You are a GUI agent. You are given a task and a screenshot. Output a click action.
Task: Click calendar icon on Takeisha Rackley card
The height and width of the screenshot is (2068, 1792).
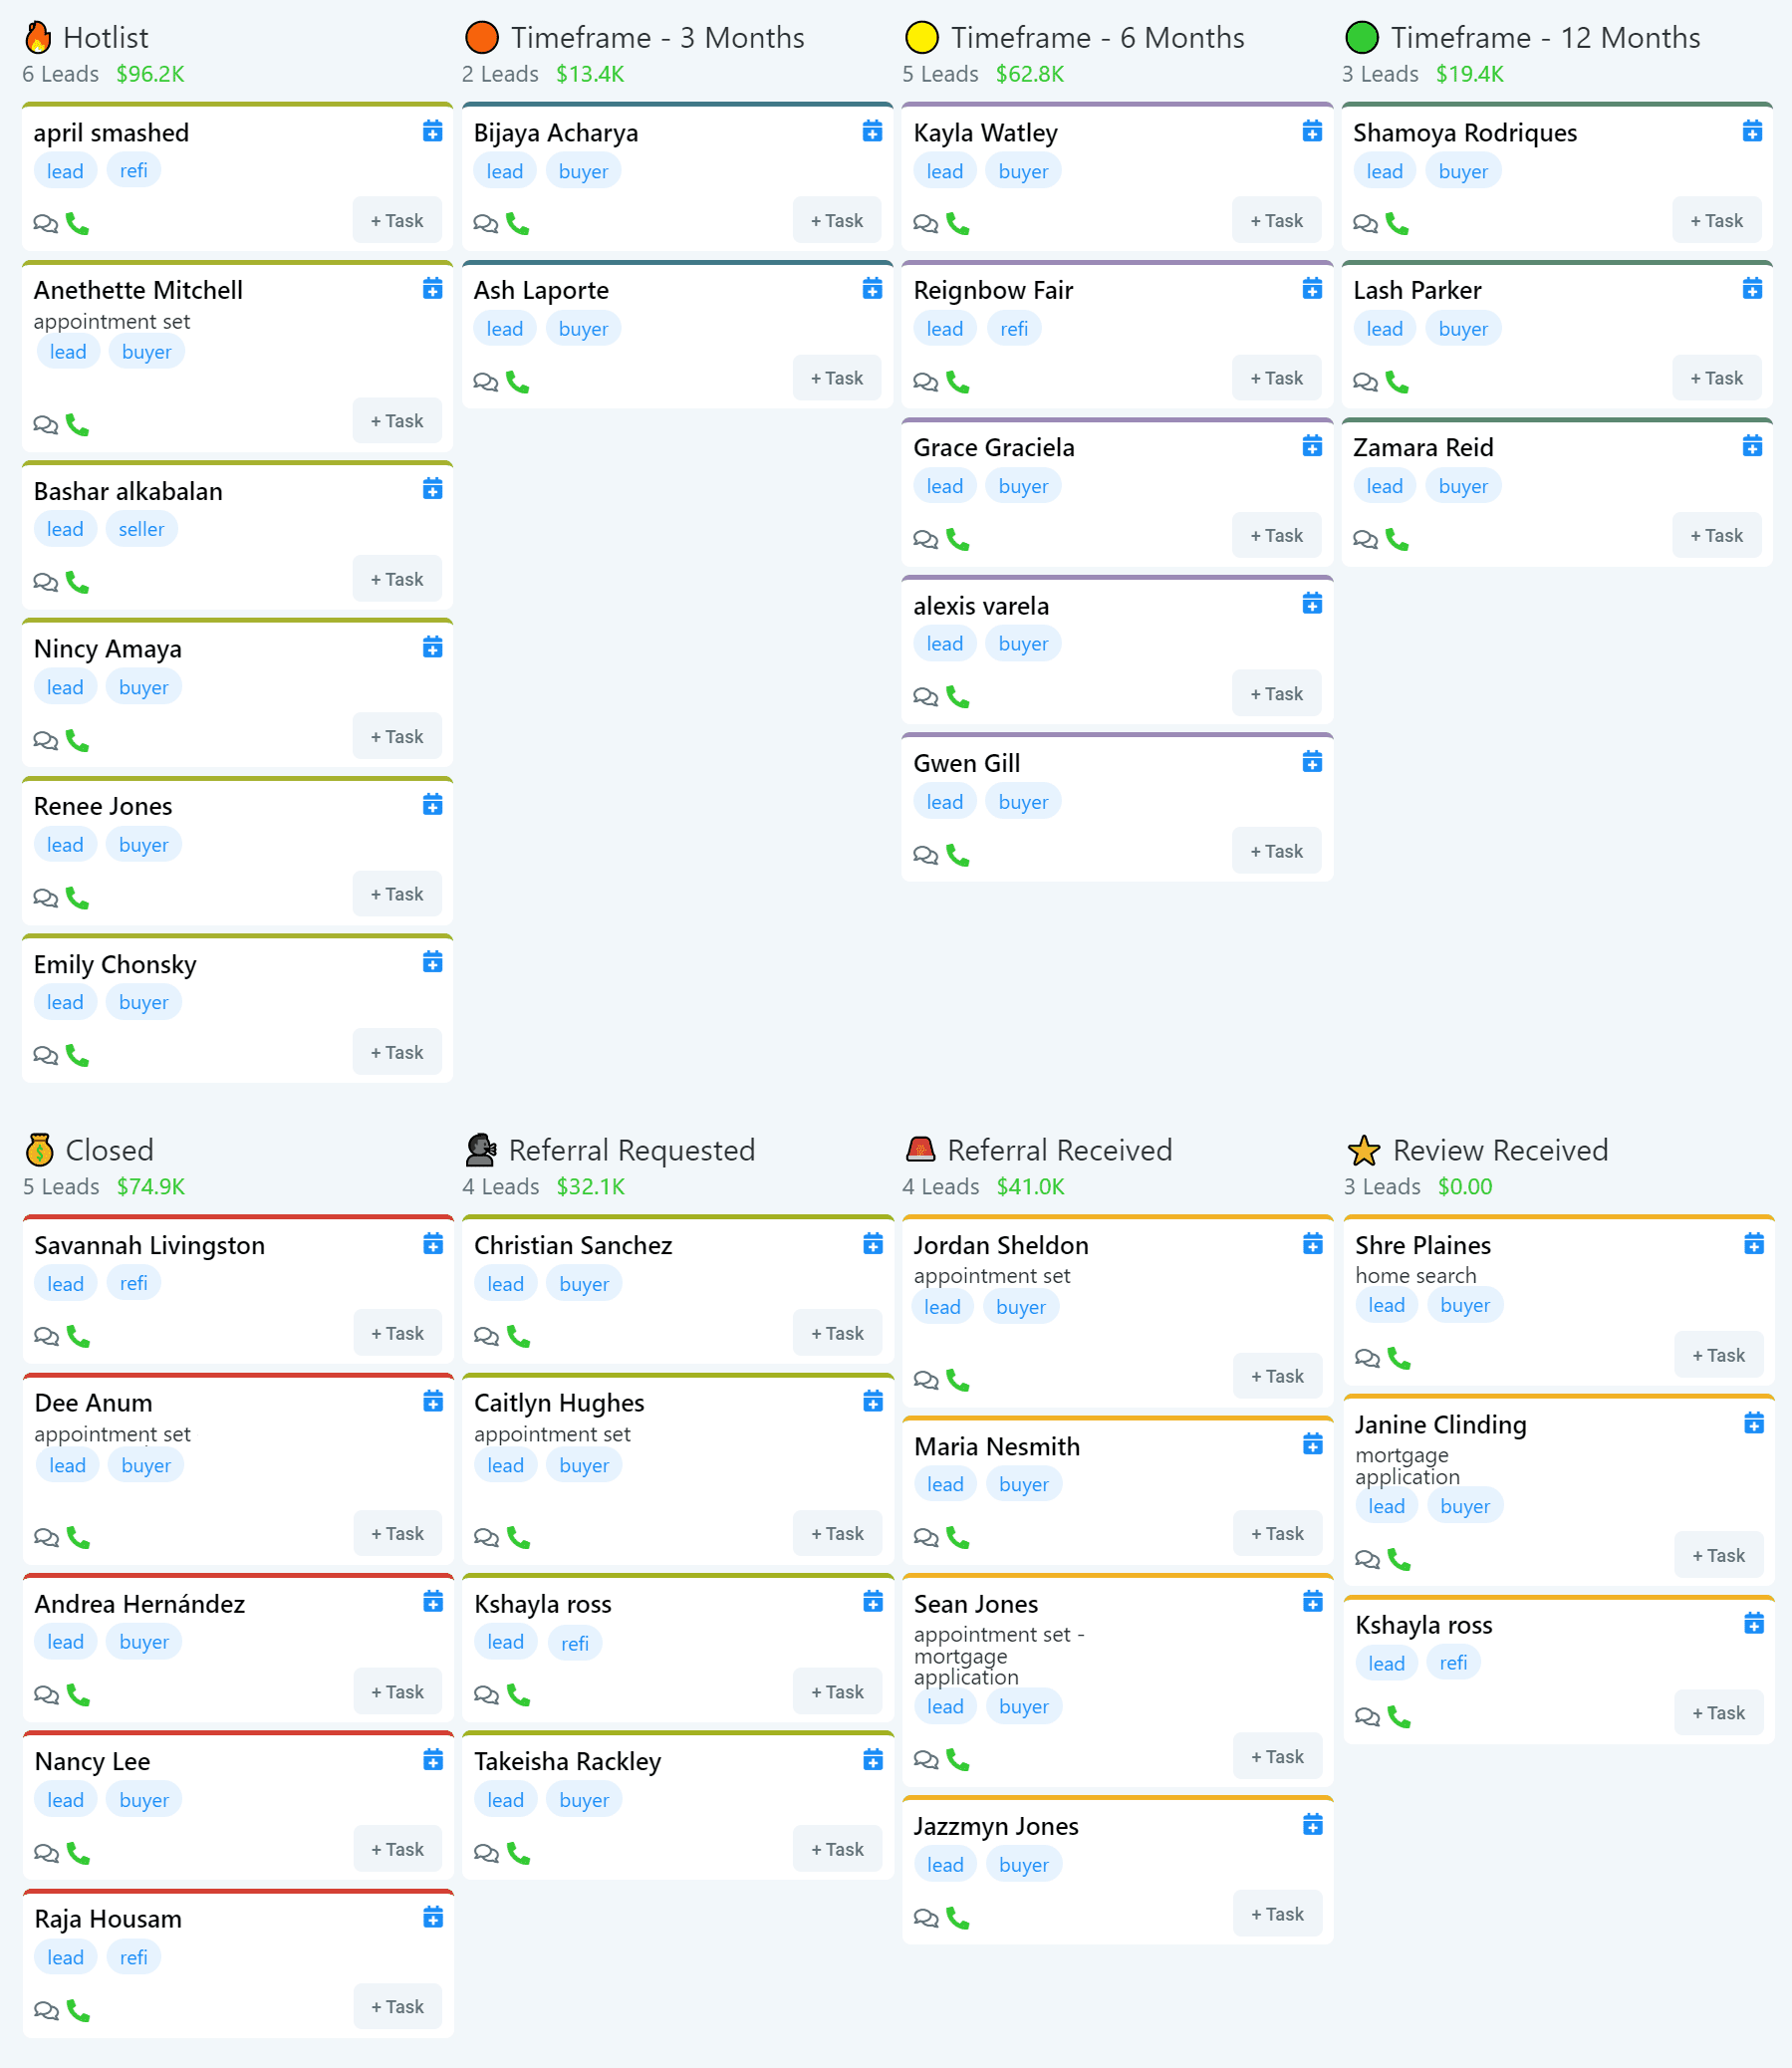coord(873,1760)
